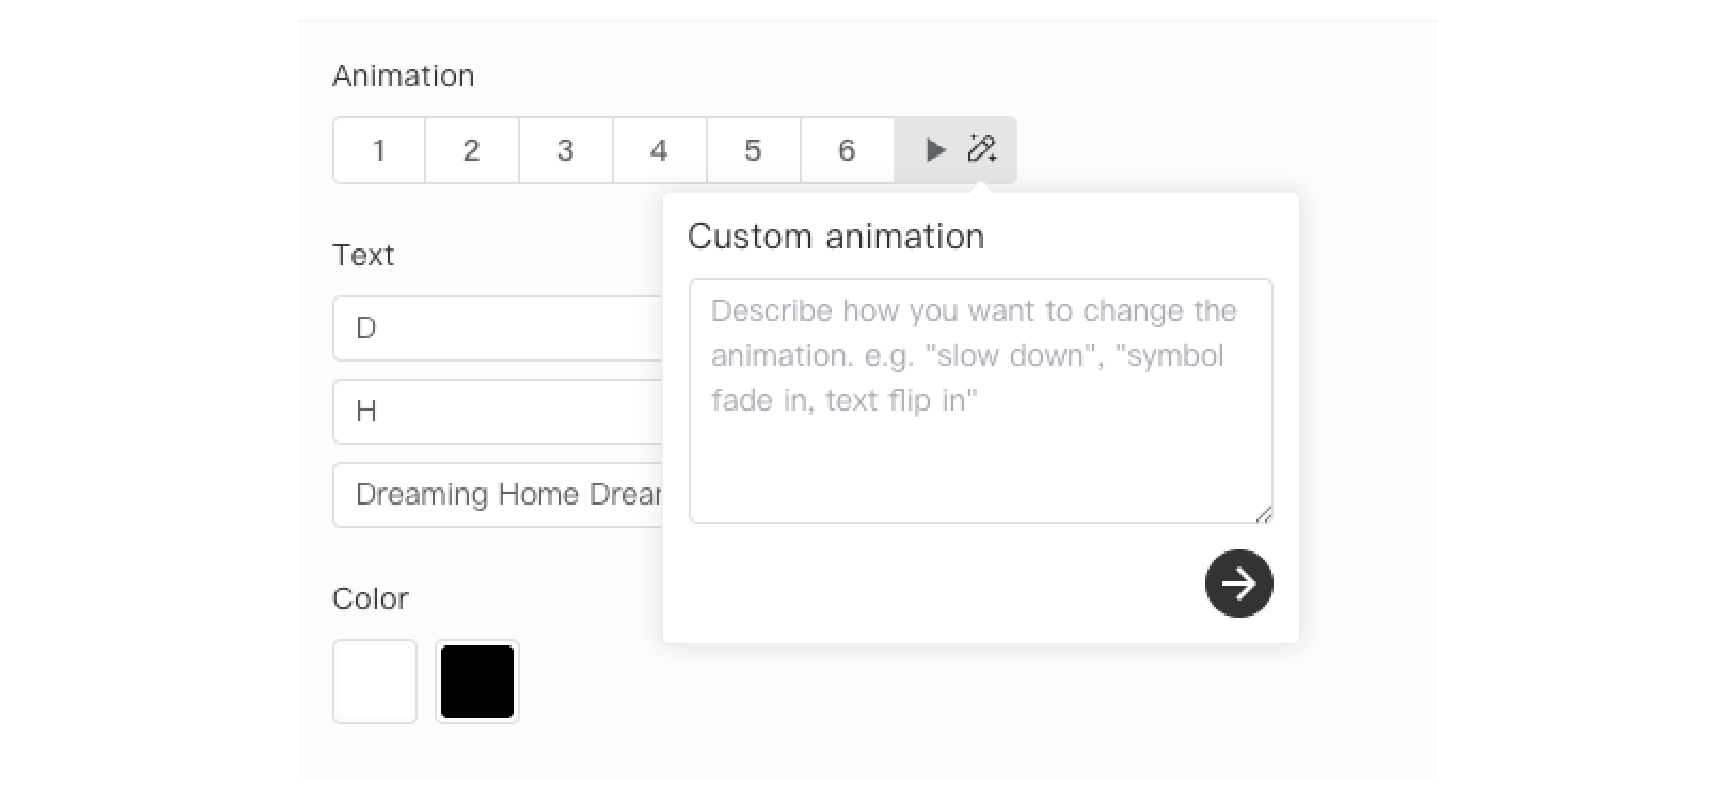Click the Text section label
1736x800 pixels.
pyautogui.click(x=363, y=255)
